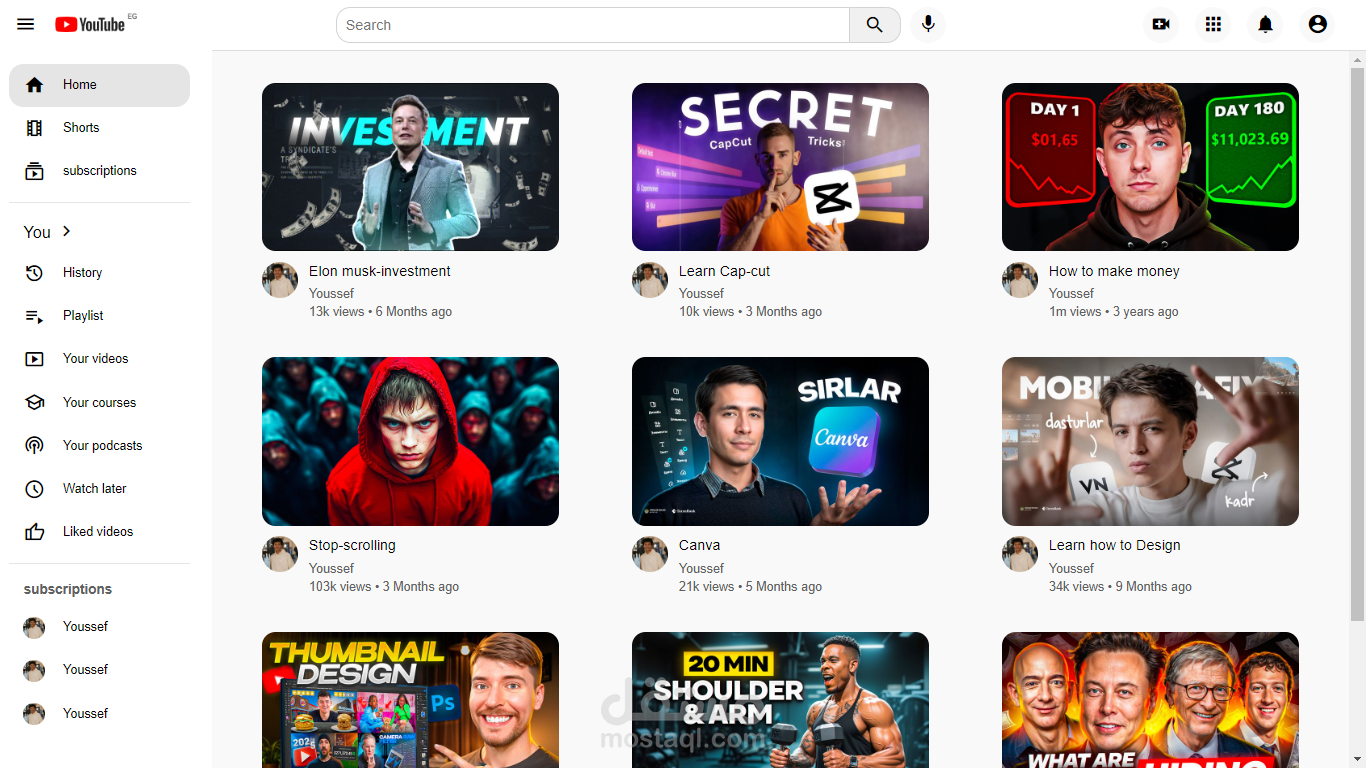Click the History clock icon
This screenshot has height=768, width=1366.
[35, 273]
